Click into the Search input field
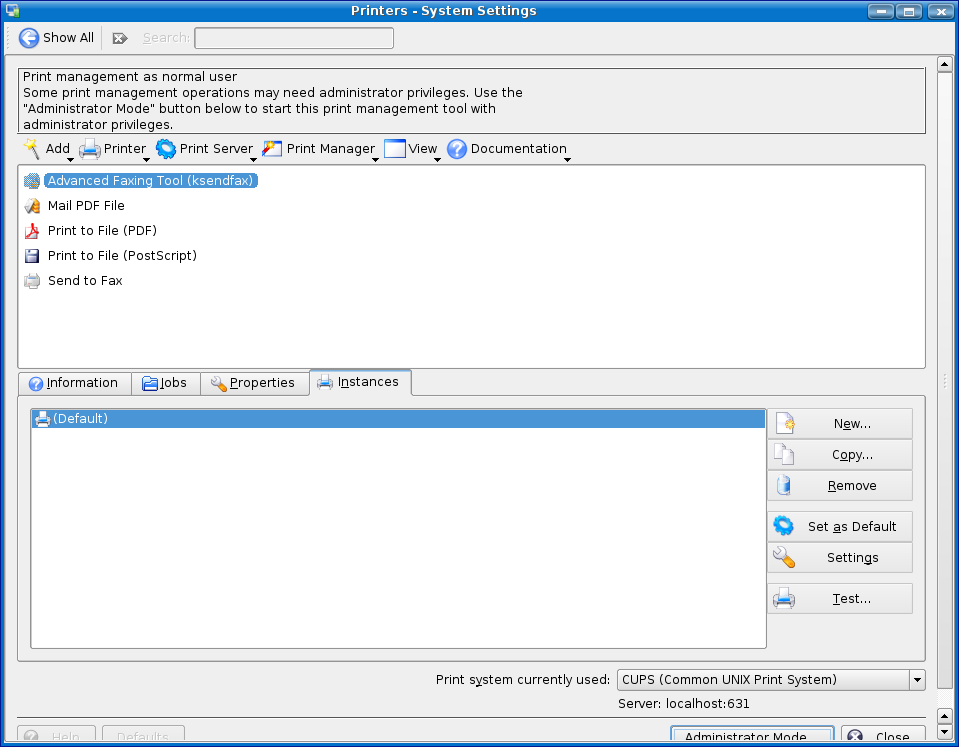The width and height of the screenshot is (959, 747). 294,38
